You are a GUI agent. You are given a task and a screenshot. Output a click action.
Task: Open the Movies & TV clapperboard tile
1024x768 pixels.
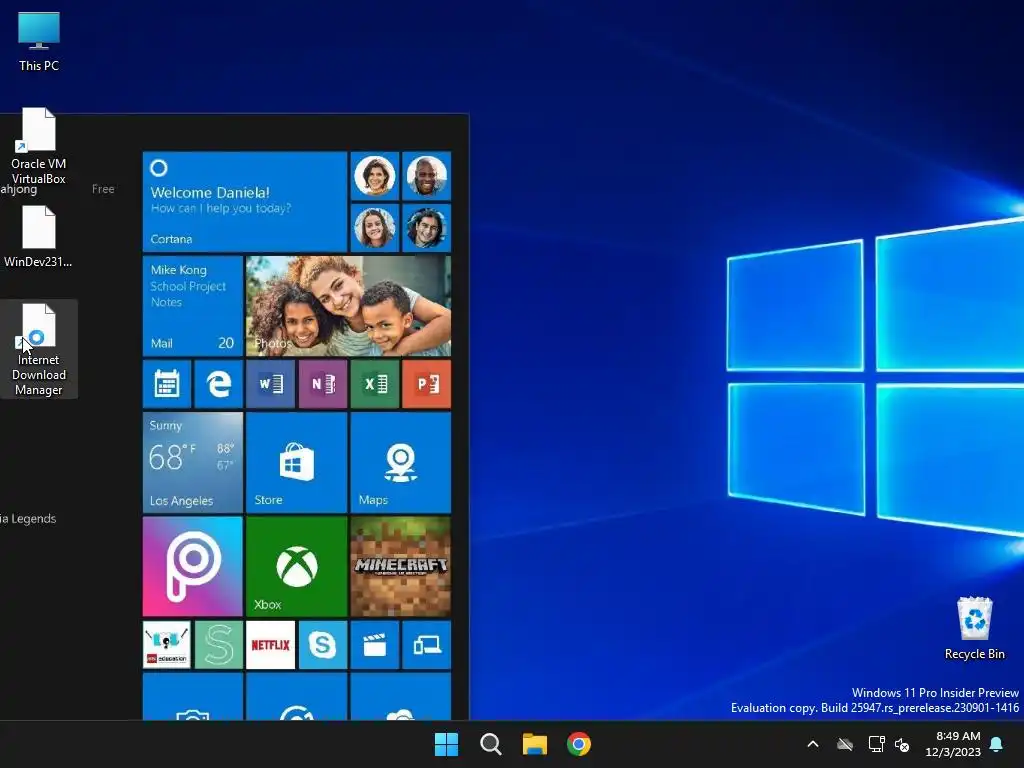(375, 645)
